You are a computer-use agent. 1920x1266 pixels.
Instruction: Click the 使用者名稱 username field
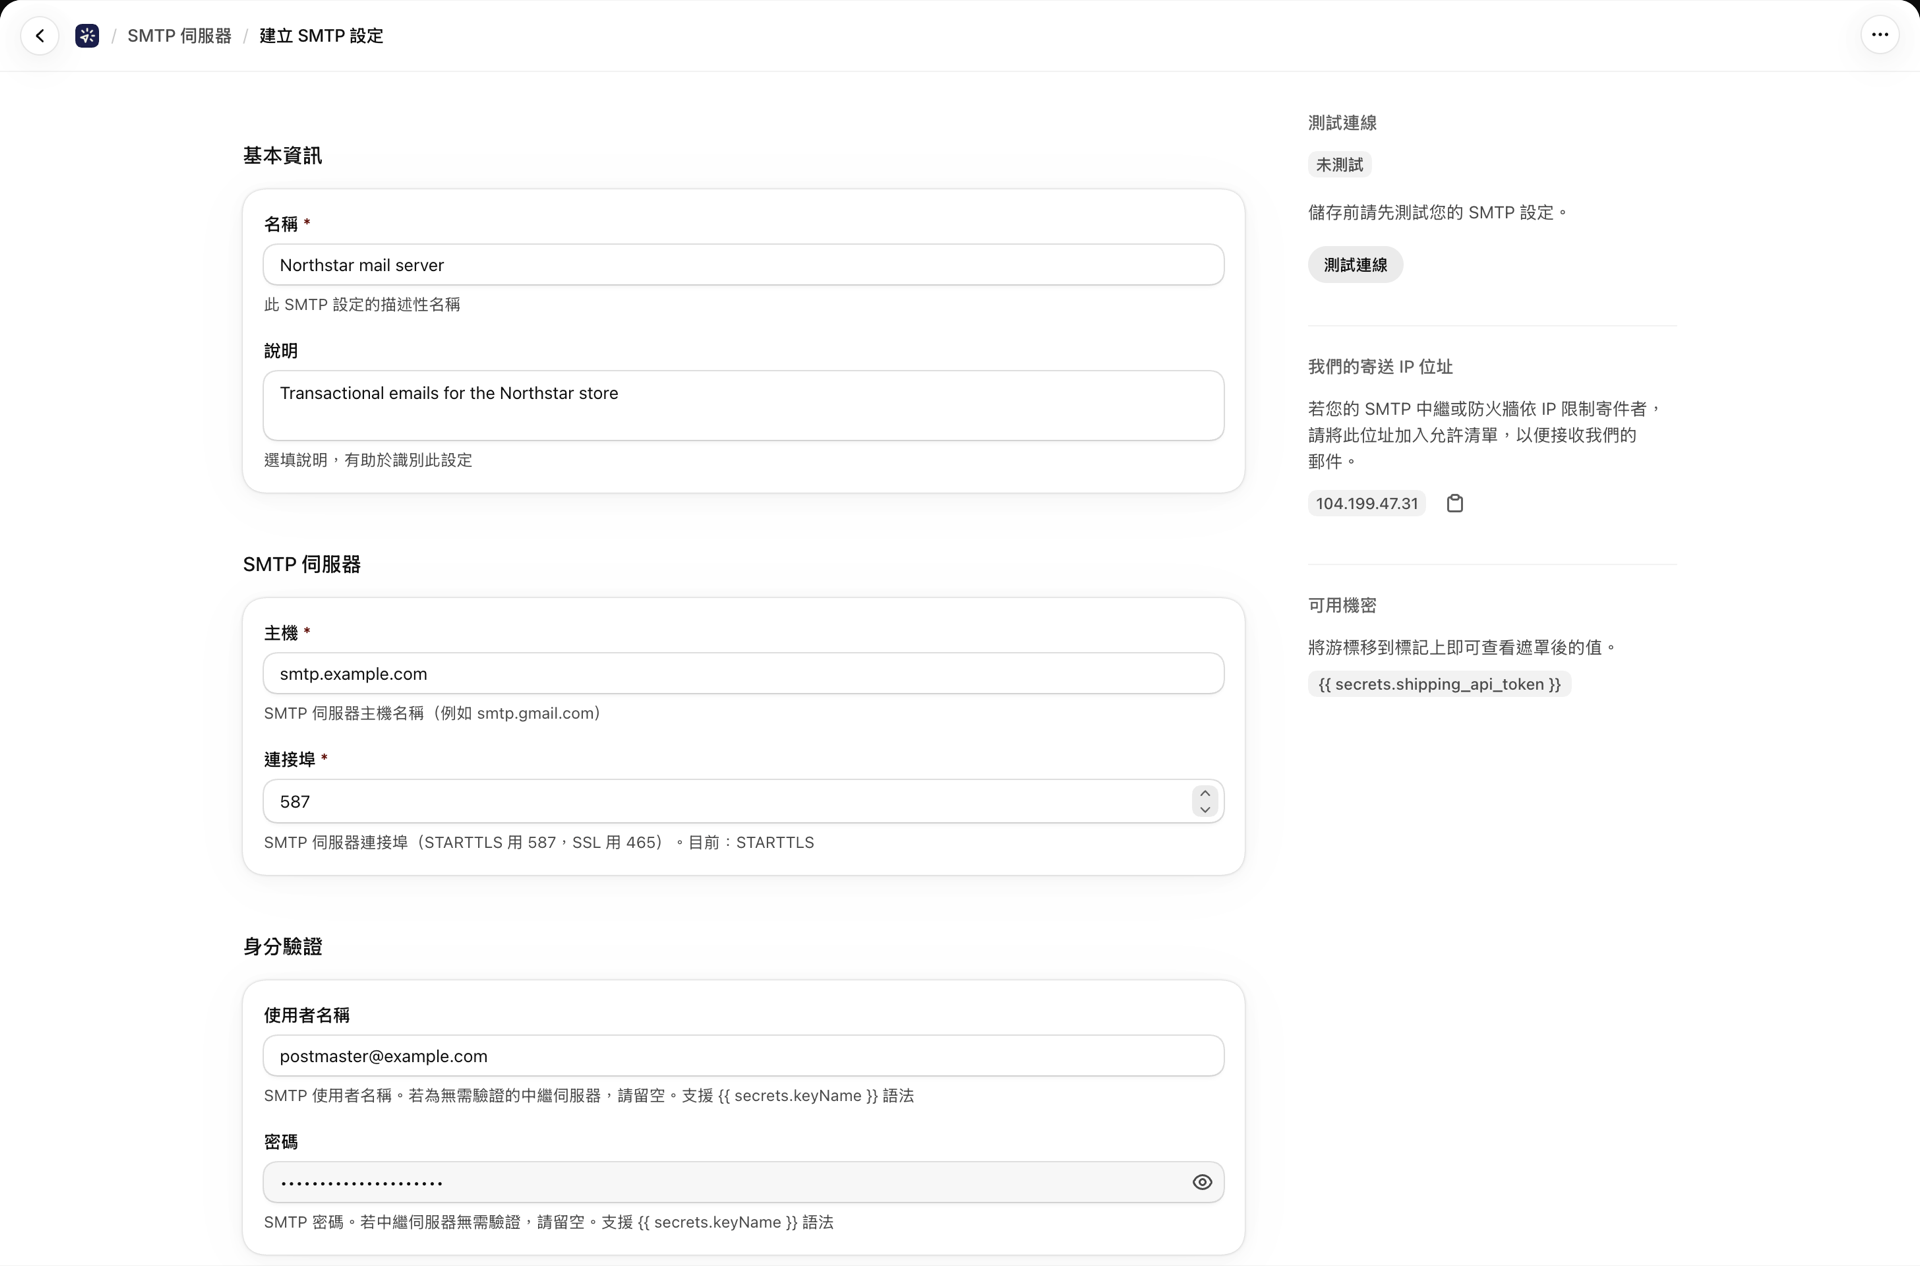coord(743,1056)
